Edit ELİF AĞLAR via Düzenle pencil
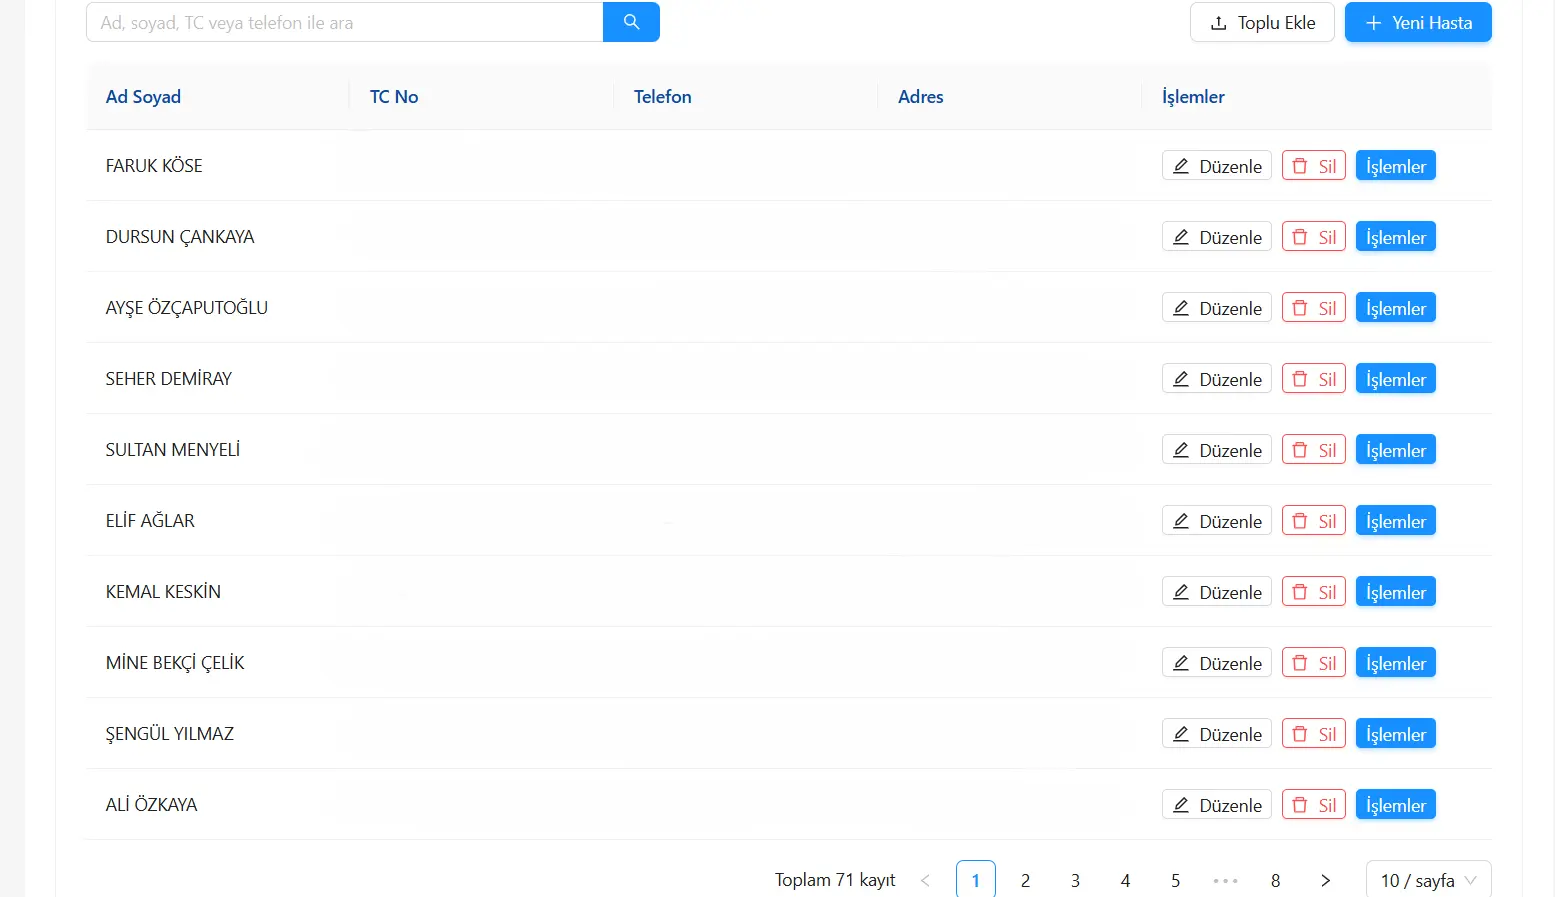The image size is (1555, 897). (1216, 521)
